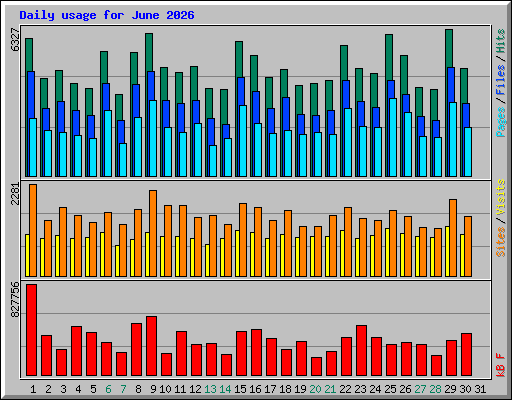The image size is (512, 400).
Task: Click day label 10 on the axis
Action: pyautogui.click(x=165, y=389)
